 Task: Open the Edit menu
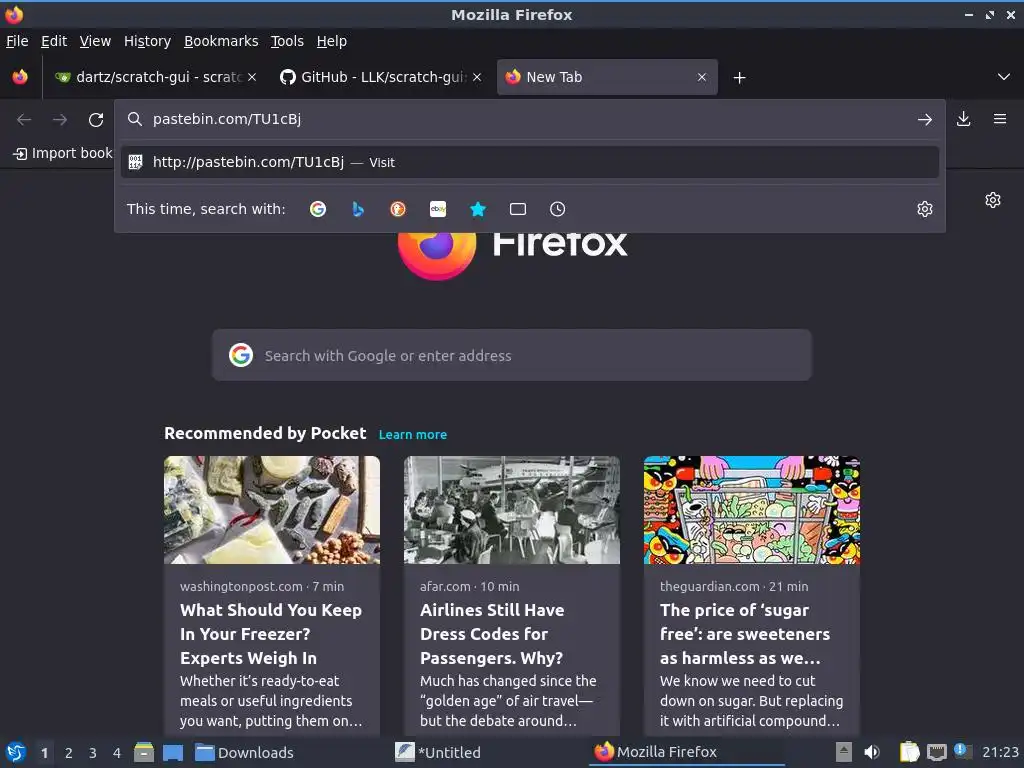54,41
